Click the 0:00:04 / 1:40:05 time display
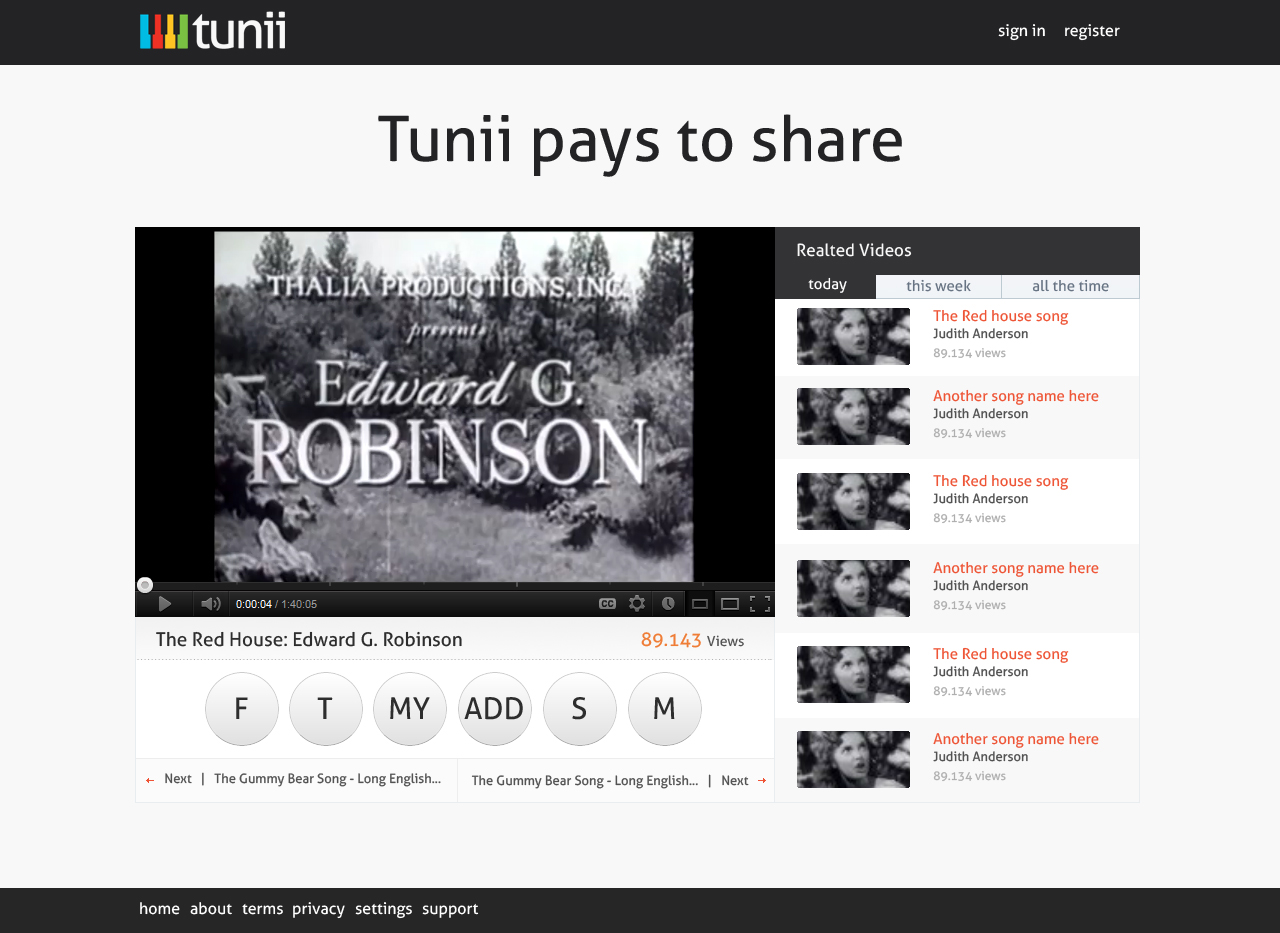This screenshot has width=1280, height=933. [276, 604]
